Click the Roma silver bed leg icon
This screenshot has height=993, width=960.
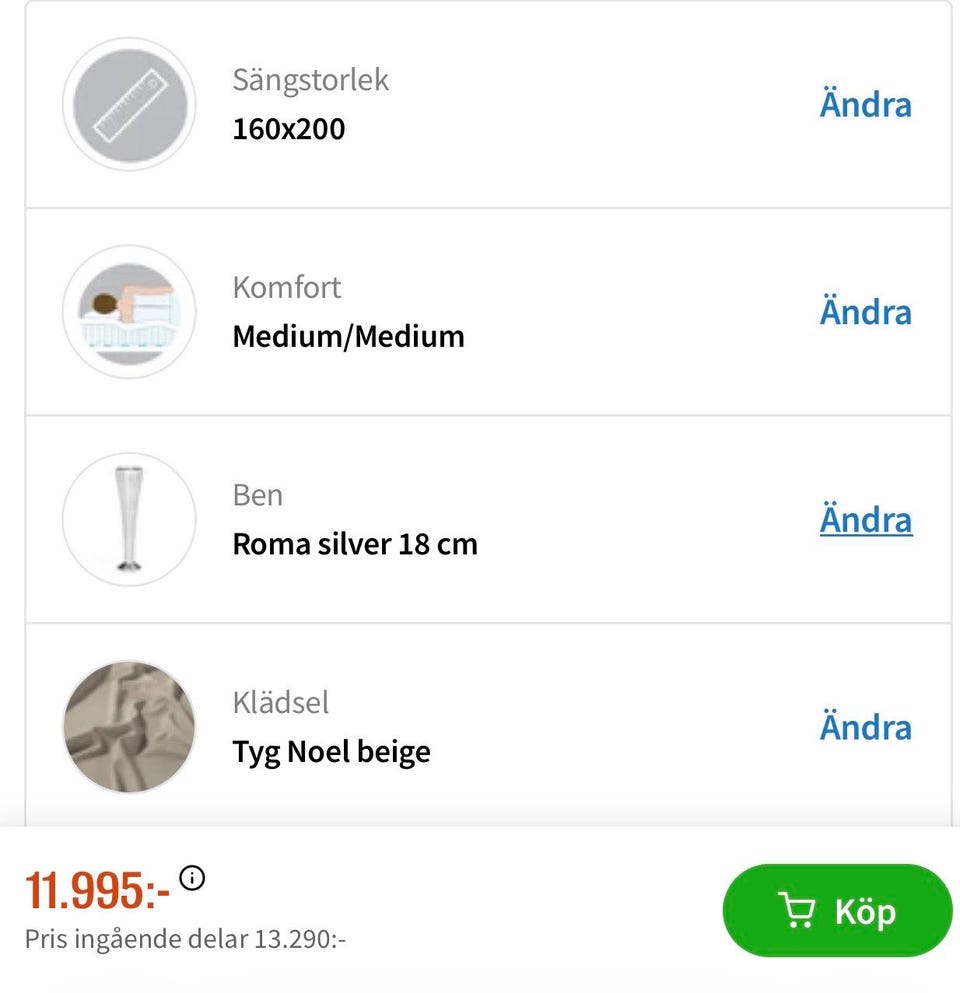[x=129, y=519]
